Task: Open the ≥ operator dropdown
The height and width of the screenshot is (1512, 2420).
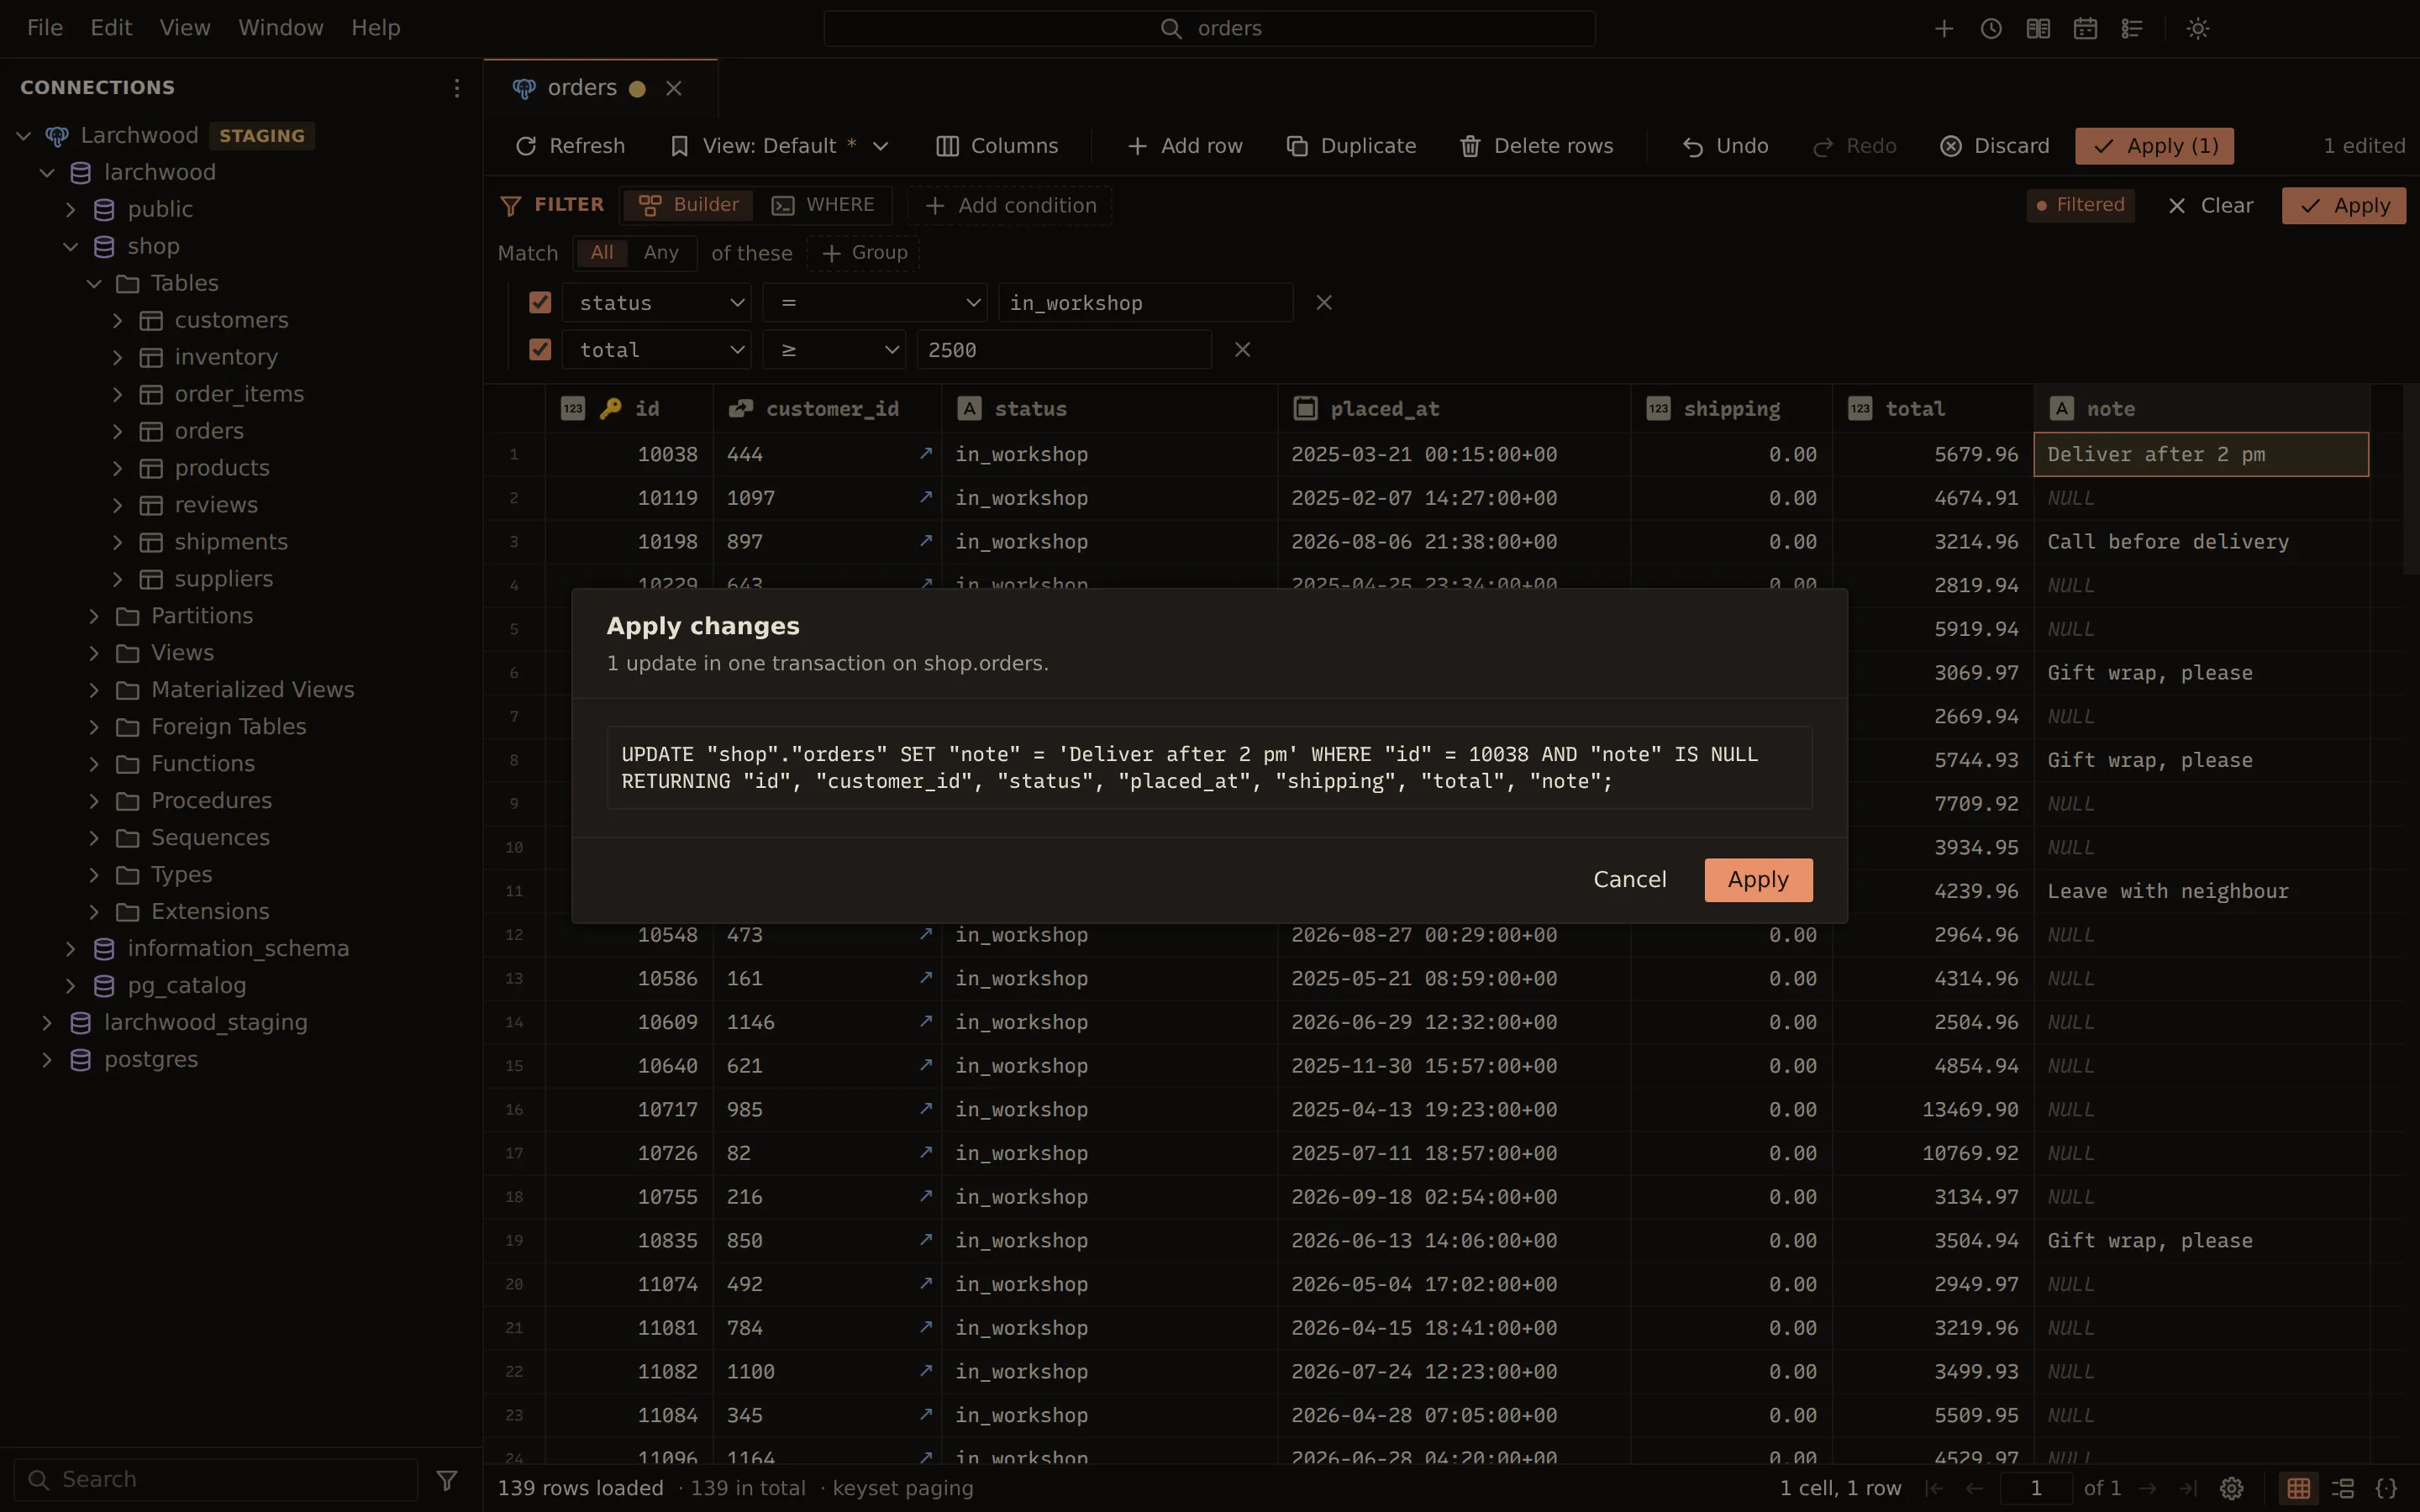Action: tap(834, 349)
